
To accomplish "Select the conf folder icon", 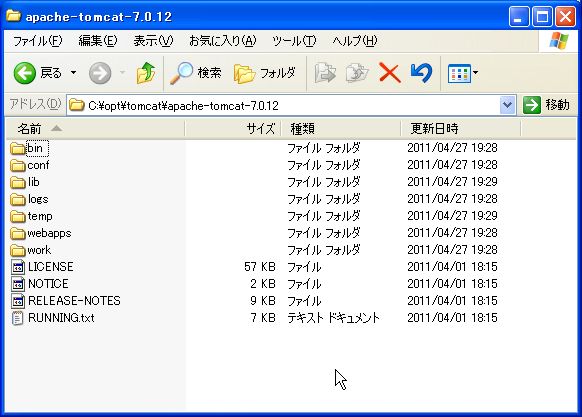I will click(x=17, y=165).
